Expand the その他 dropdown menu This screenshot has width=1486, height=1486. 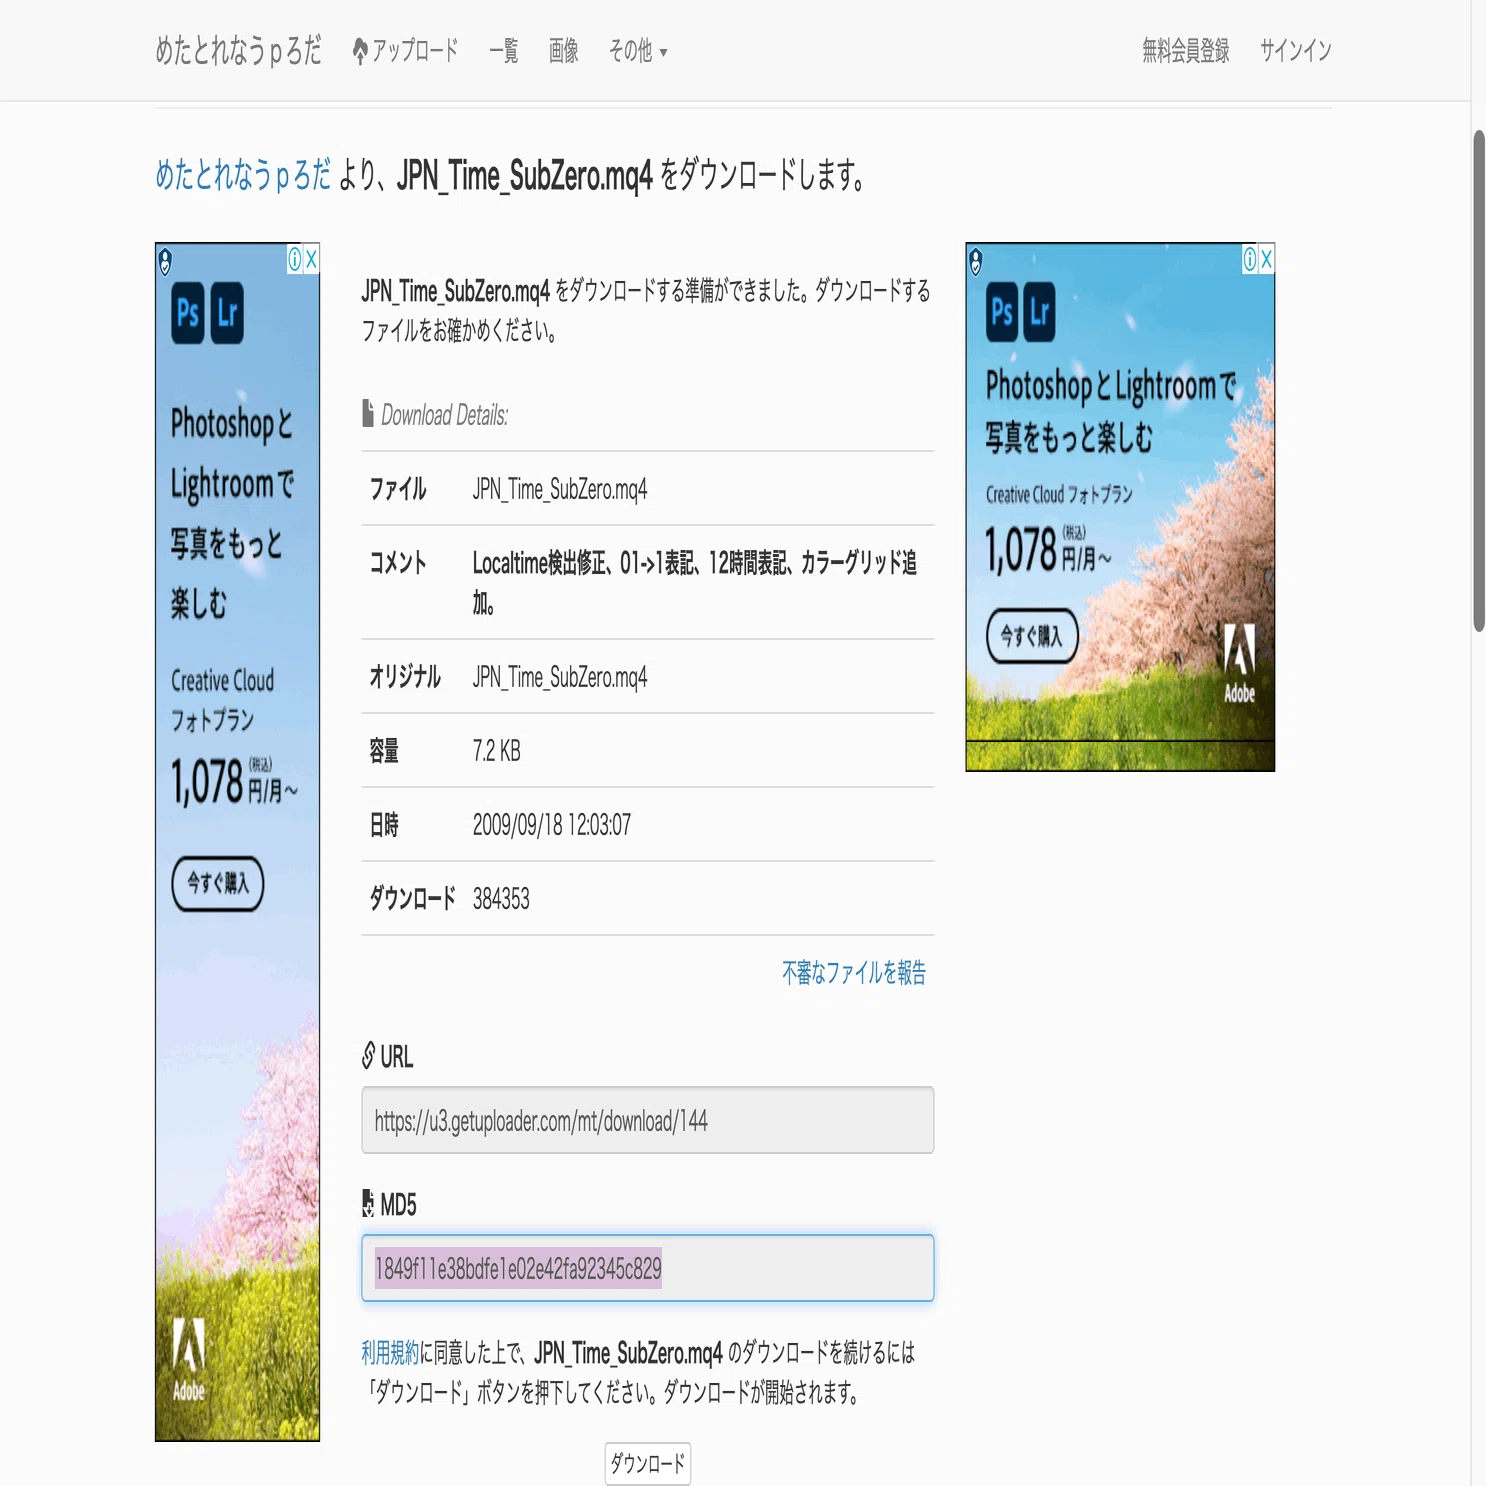637,50
